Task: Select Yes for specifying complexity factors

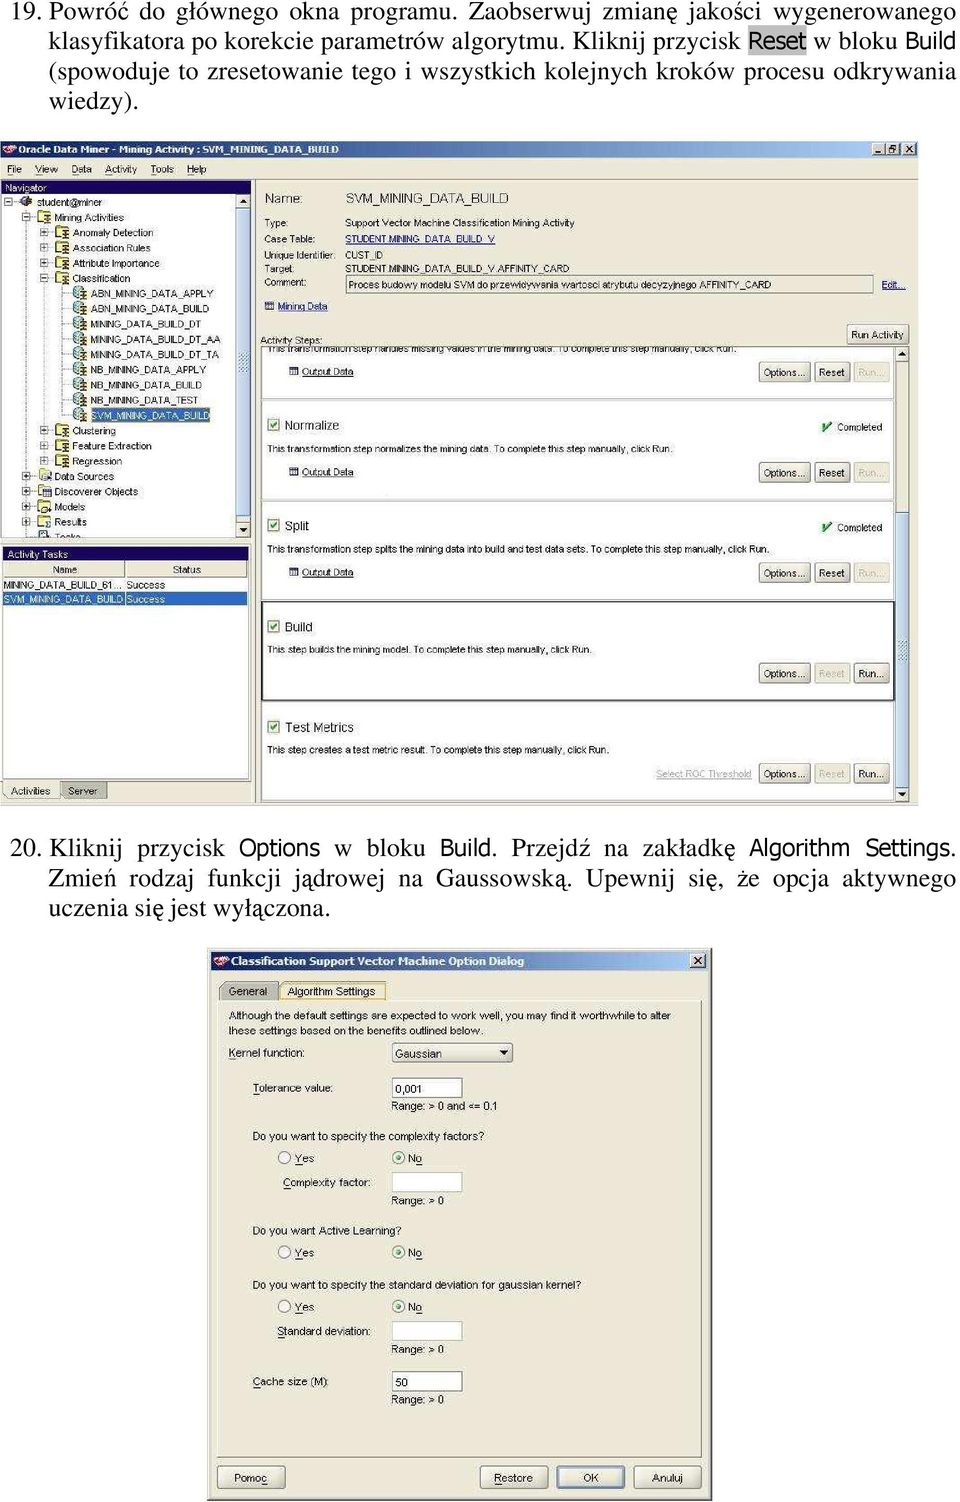Action: coord(285,1158)
